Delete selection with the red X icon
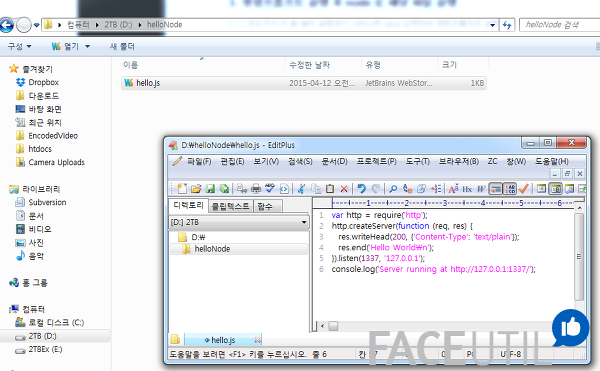The width and height of the screenshot is (600, 371). [344, 189]
